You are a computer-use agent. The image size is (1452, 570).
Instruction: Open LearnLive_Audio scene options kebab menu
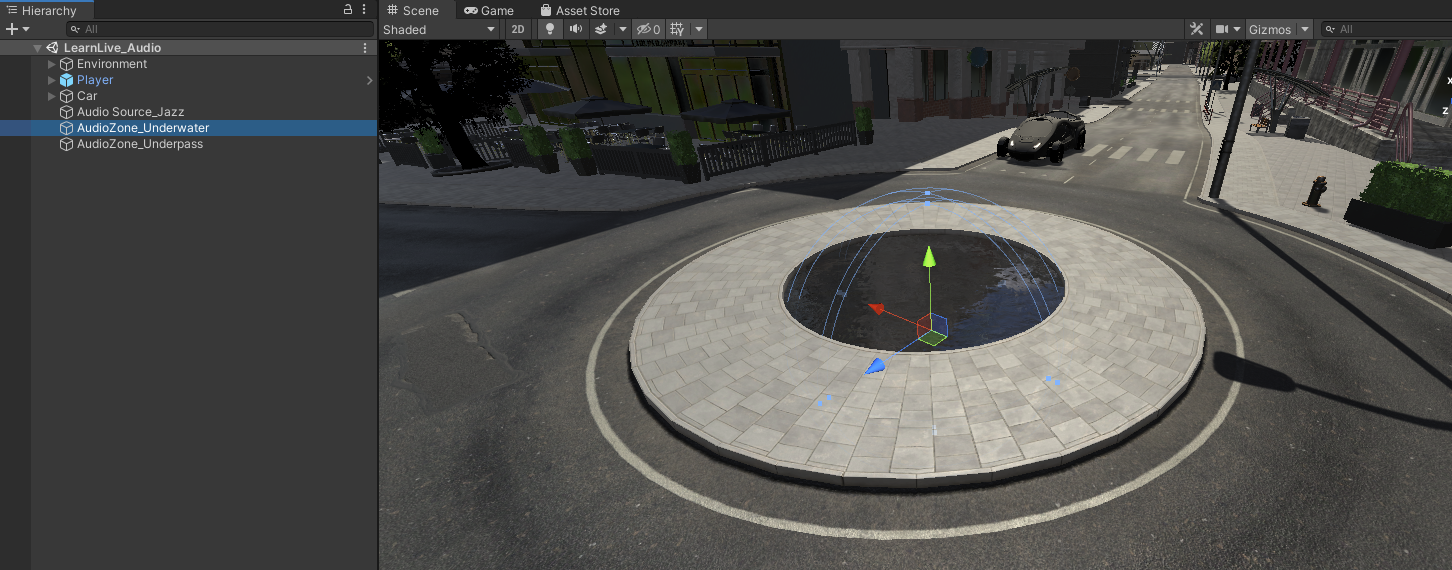364,48
